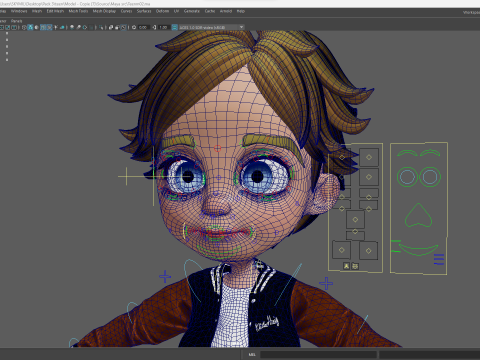Select top-right slider box diamond handle
The image size is (480, 360).
[369, 157]
